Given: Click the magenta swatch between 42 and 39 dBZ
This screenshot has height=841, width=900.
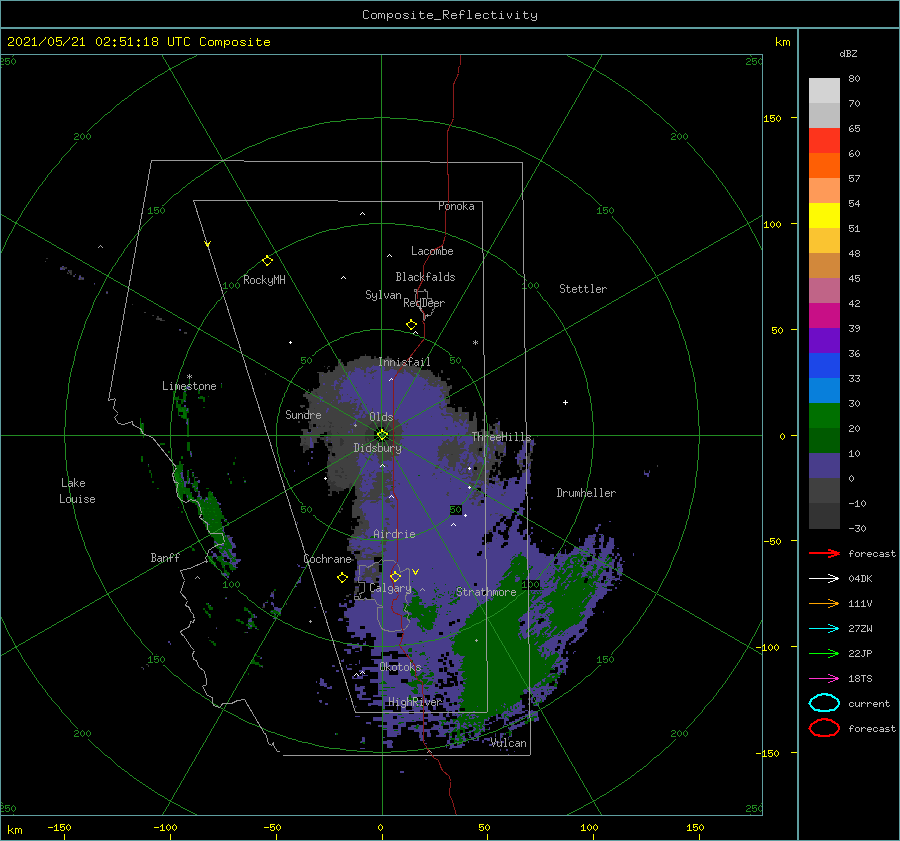Looking at the screenshot, I should (x=824, y=316).
